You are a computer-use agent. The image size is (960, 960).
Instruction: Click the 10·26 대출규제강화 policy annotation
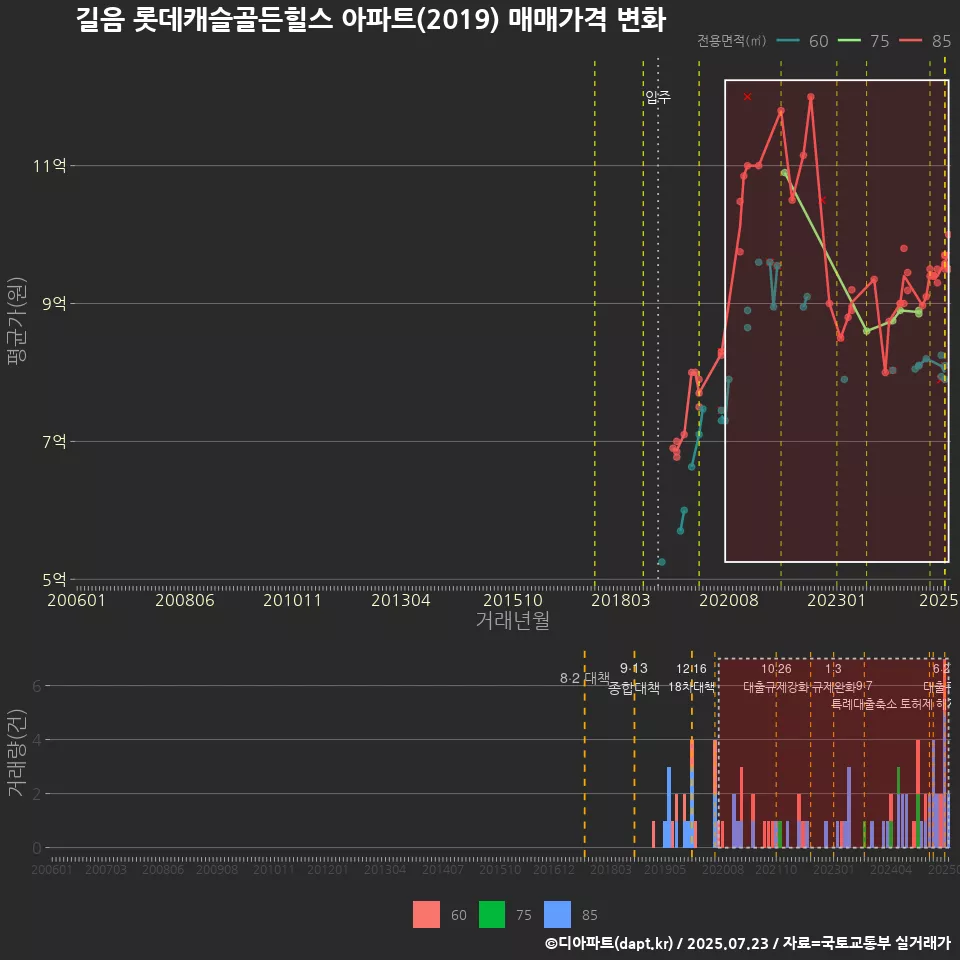[776, 678]
